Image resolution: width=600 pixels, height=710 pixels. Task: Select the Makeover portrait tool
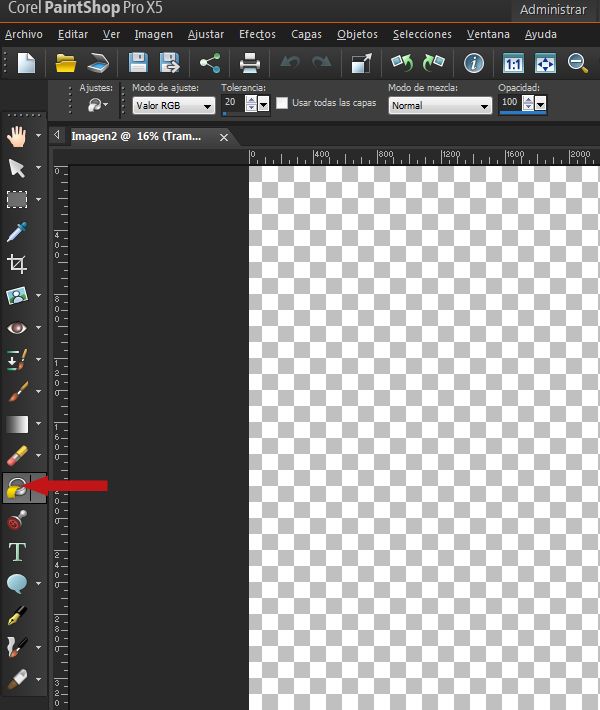click(17, 296)
